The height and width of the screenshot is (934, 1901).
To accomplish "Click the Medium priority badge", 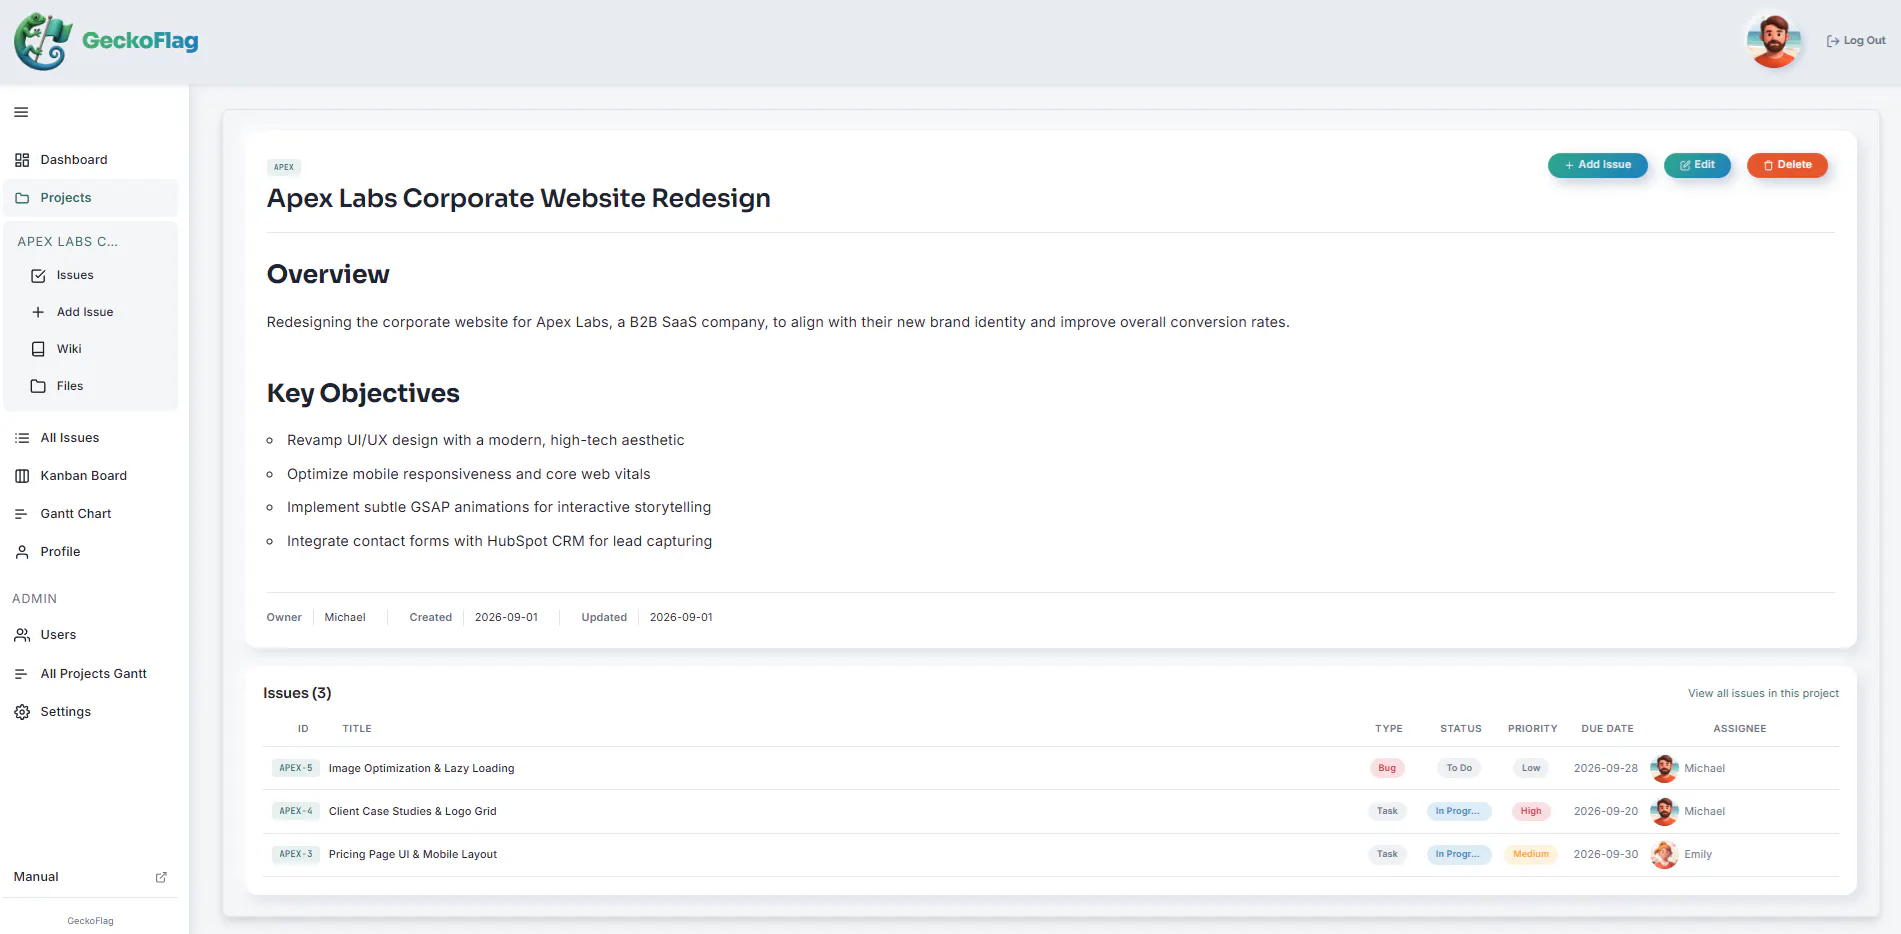I will click(x=1531, y=854).
